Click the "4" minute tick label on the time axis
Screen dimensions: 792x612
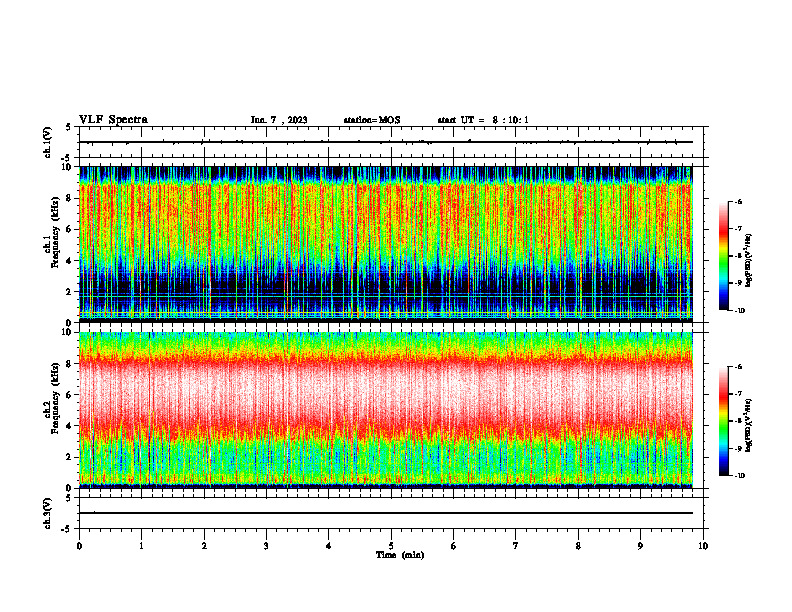(x=329, y=546)
